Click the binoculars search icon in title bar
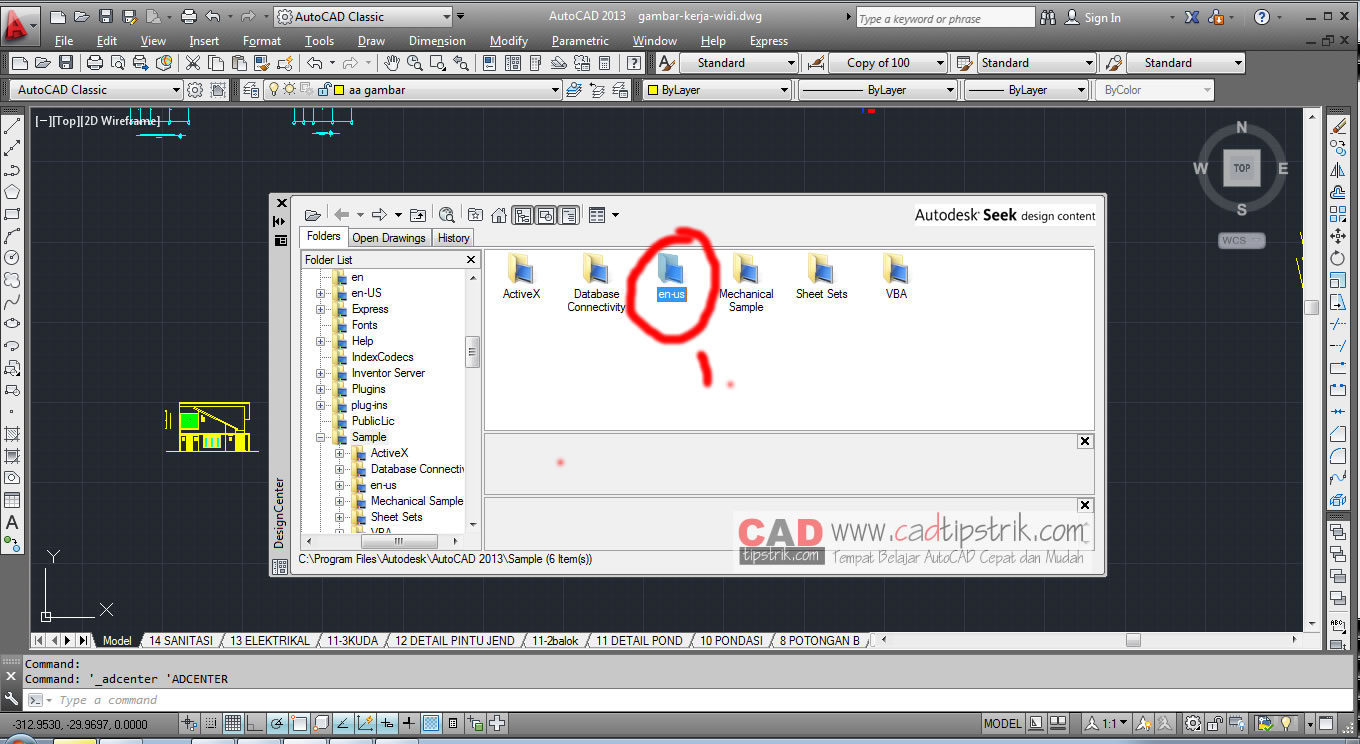This screenshot has width=1360, height=744. pyautogui.click(x=1048, y=17)
